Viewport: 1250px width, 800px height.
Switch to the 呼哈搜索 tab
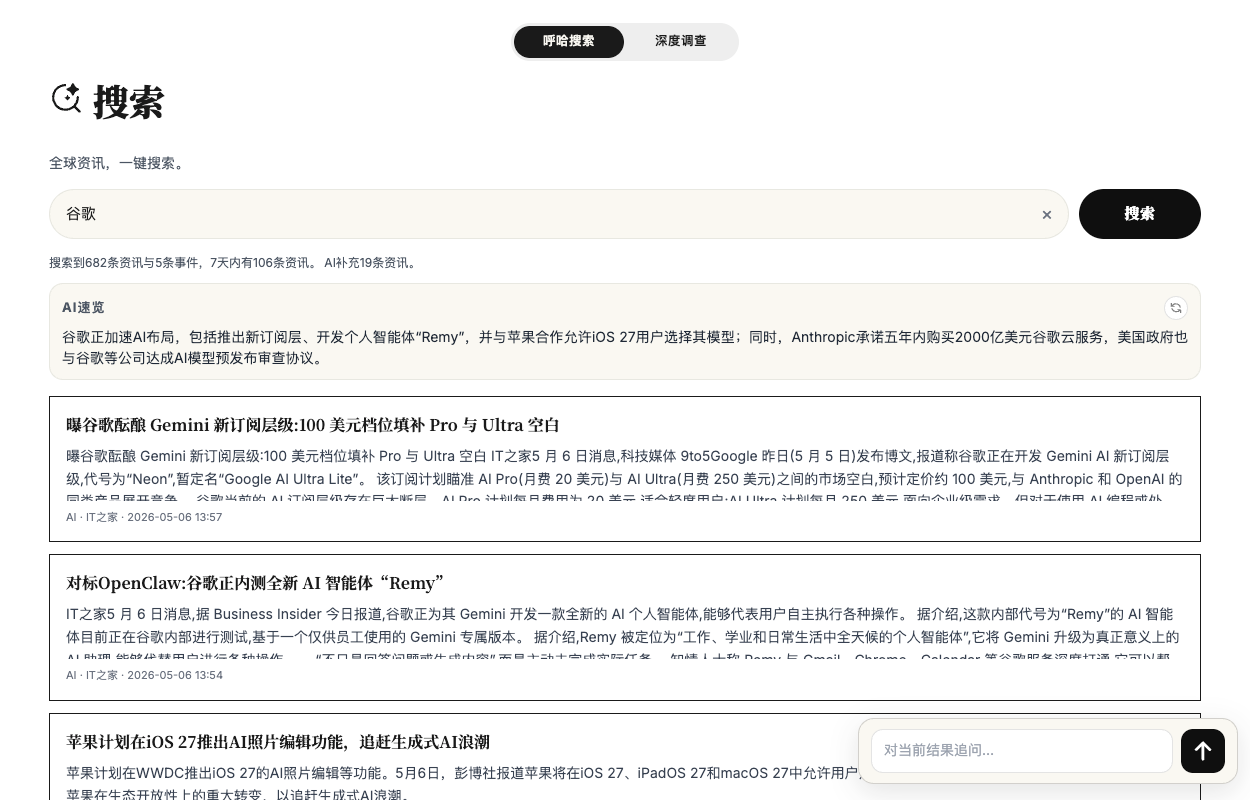tap(568, 42)
